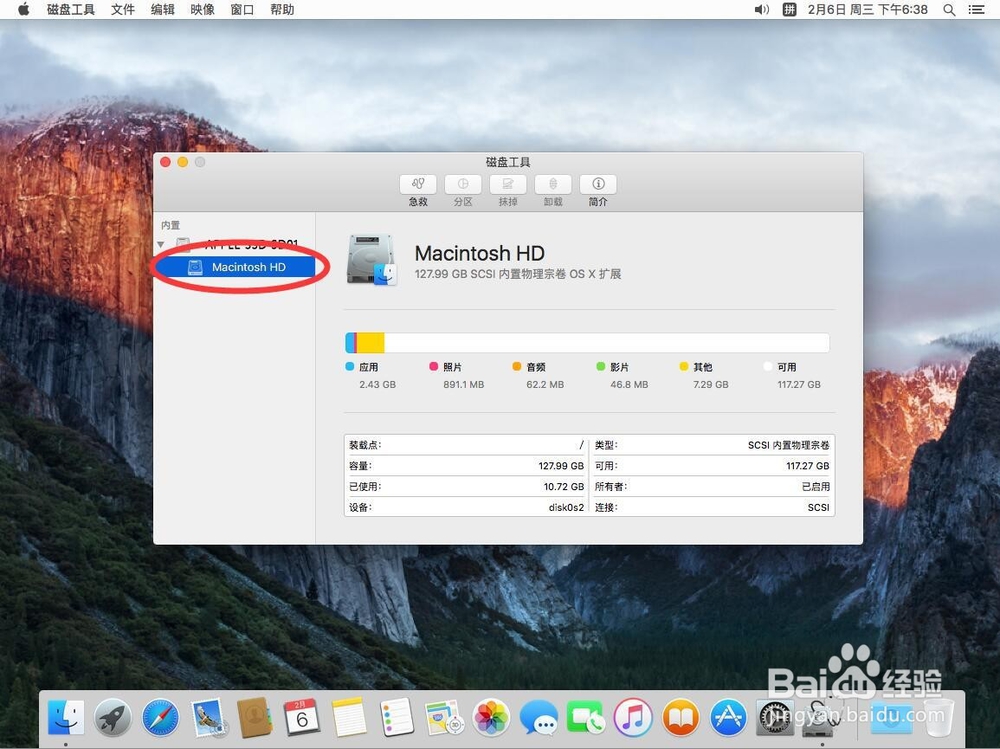Click the 照片 size 891.1 MB
1000x749 pixels.
tap(464, 384)
